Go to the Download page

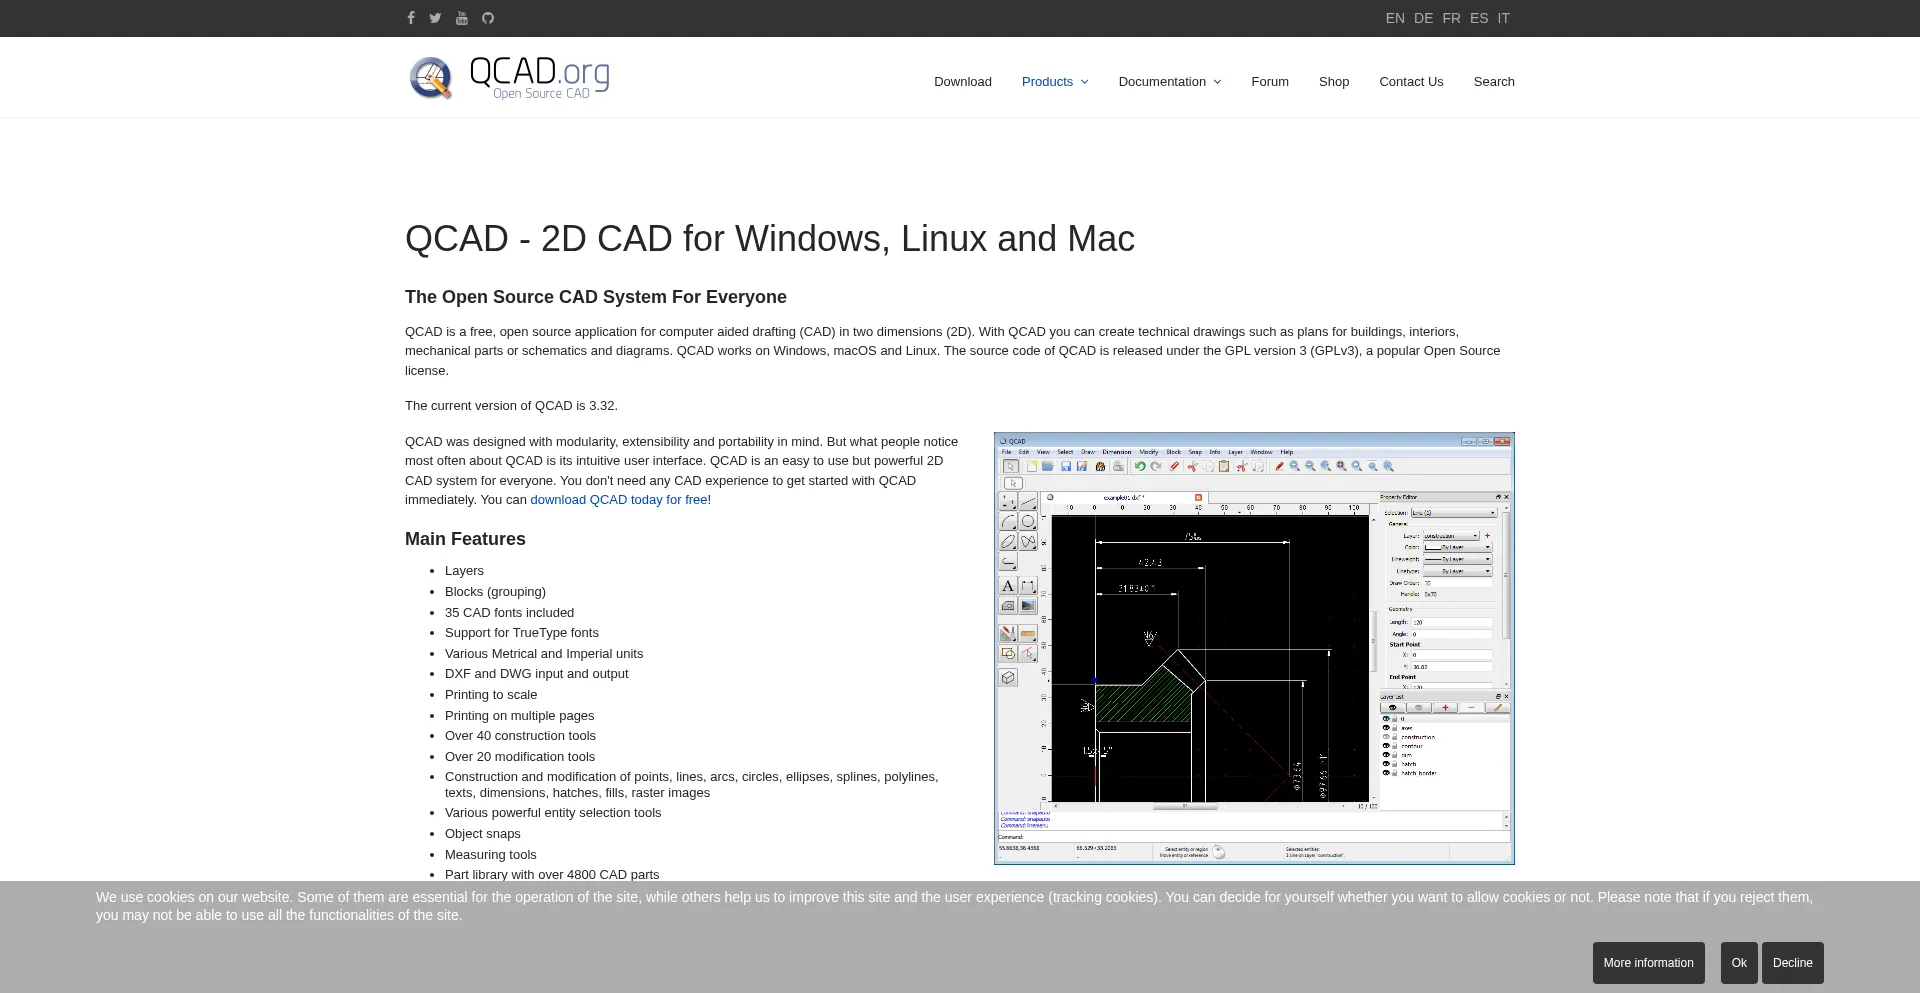(963, 82)
